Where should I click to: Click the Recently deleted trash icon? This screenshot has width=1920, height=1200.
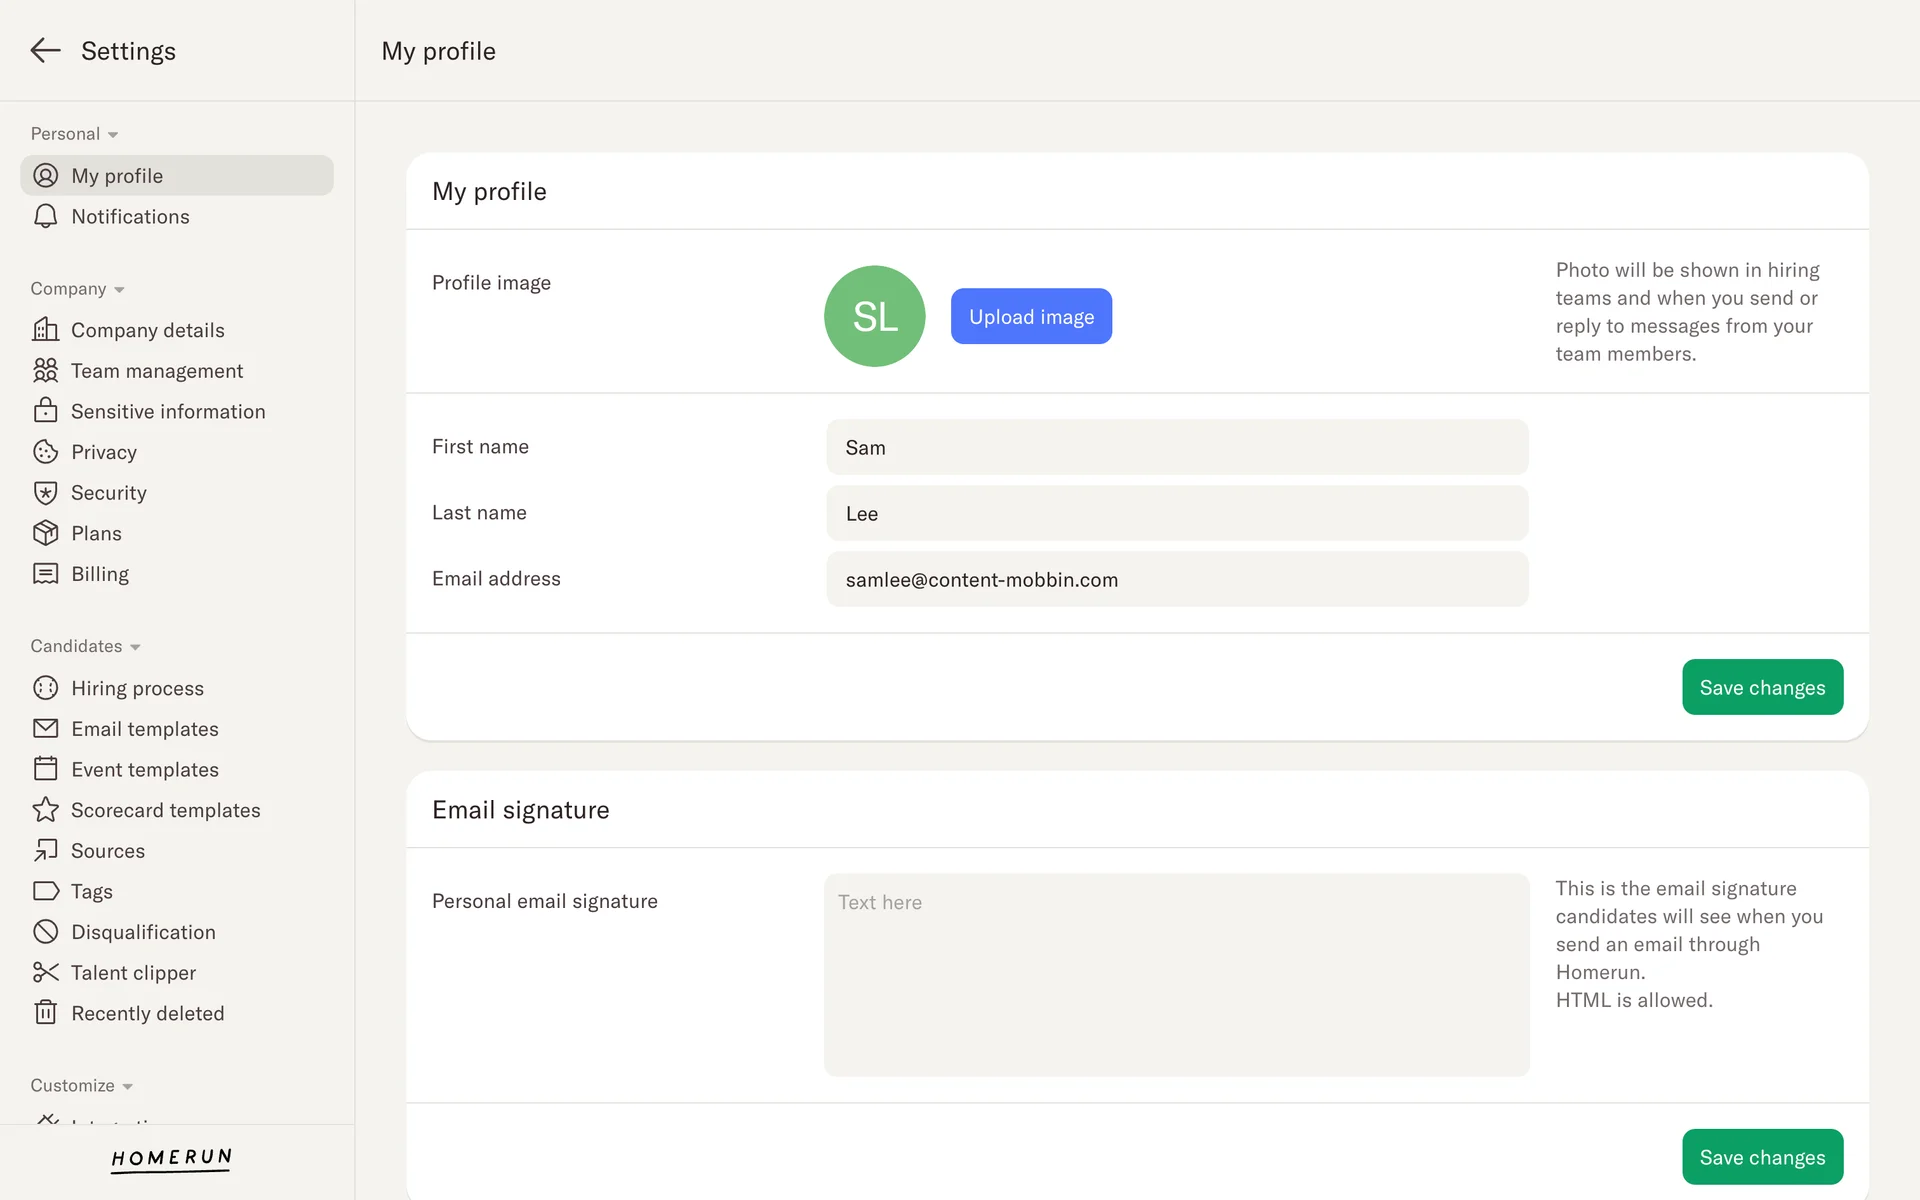point(45,1013)
